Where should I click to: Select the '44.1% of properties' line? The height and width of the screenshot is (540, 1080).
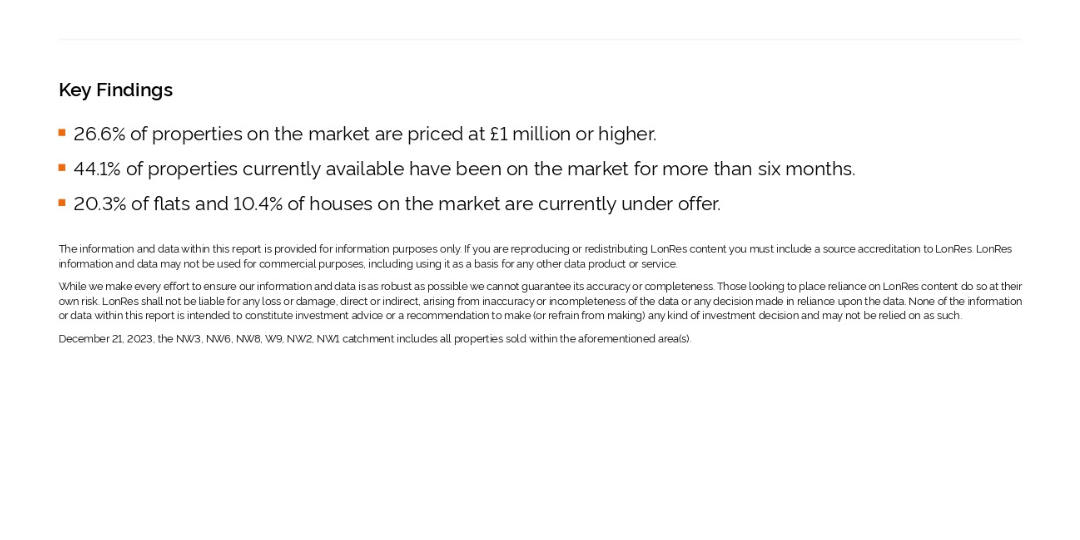(x=464, y=169)
